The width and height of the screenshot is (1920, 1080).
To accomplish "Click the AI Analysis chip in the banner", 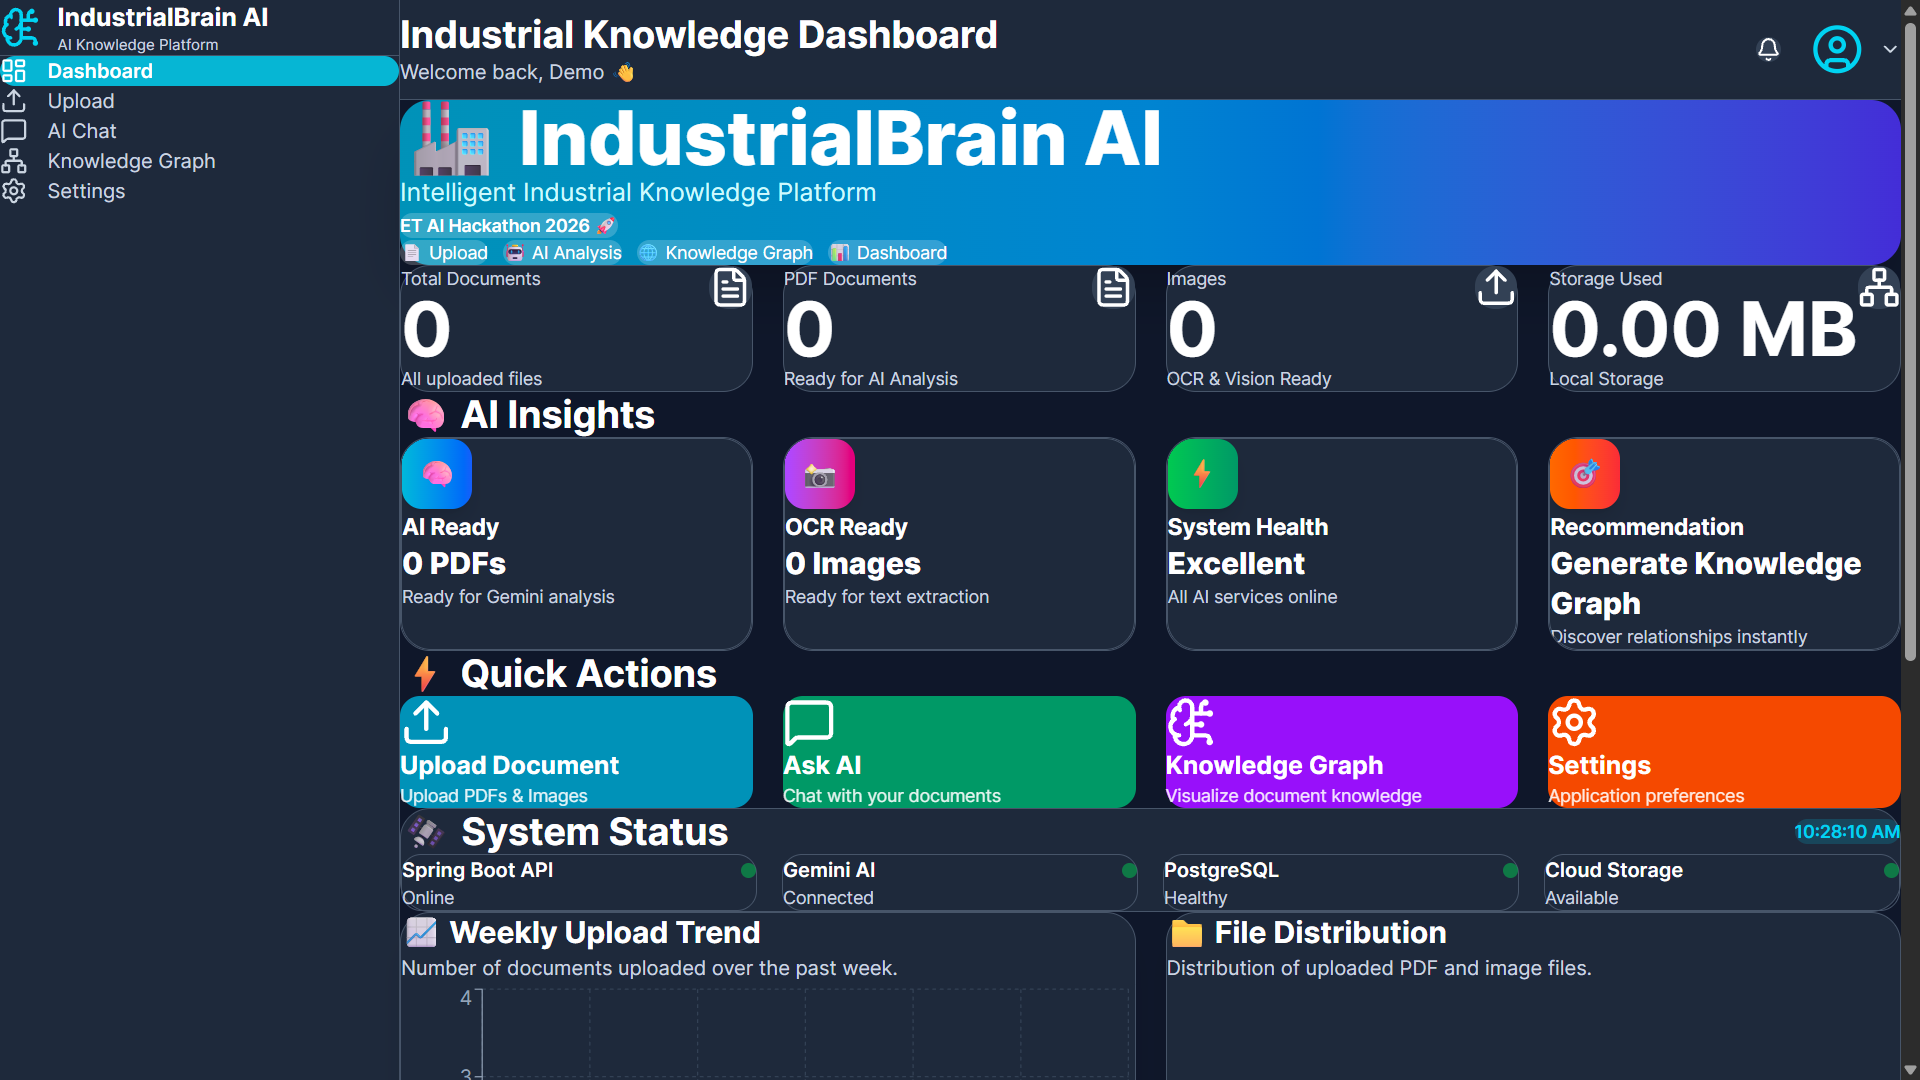I will [563, 253].
